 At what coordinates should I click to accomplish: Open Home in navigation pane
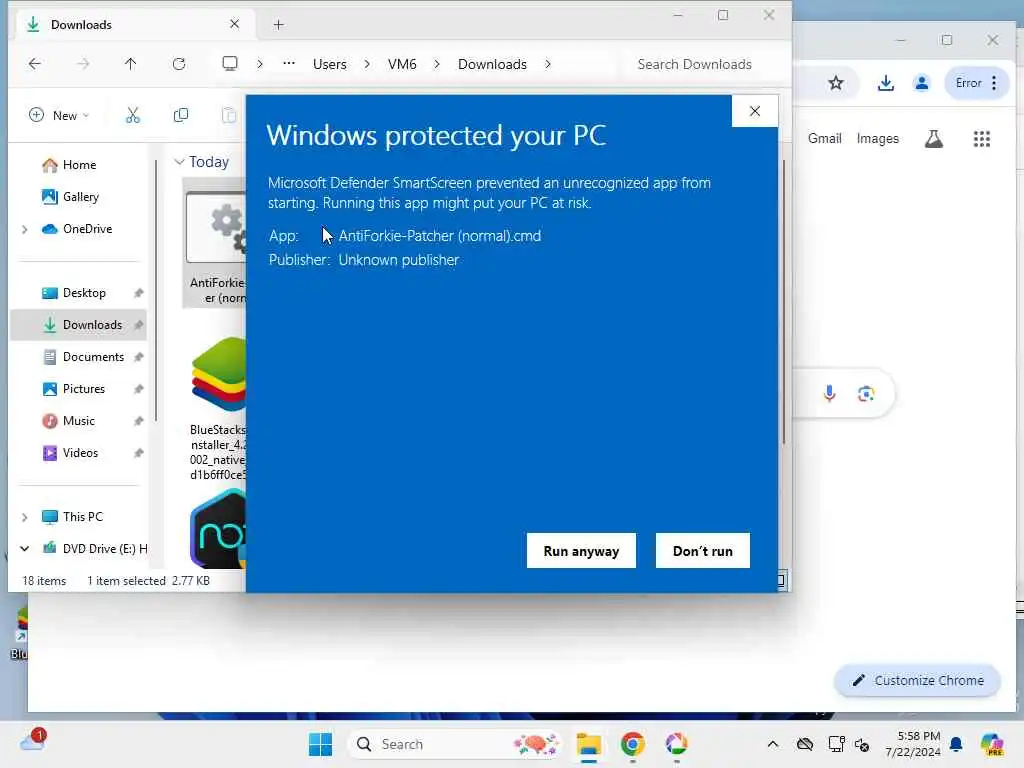(x=79, y=165)
